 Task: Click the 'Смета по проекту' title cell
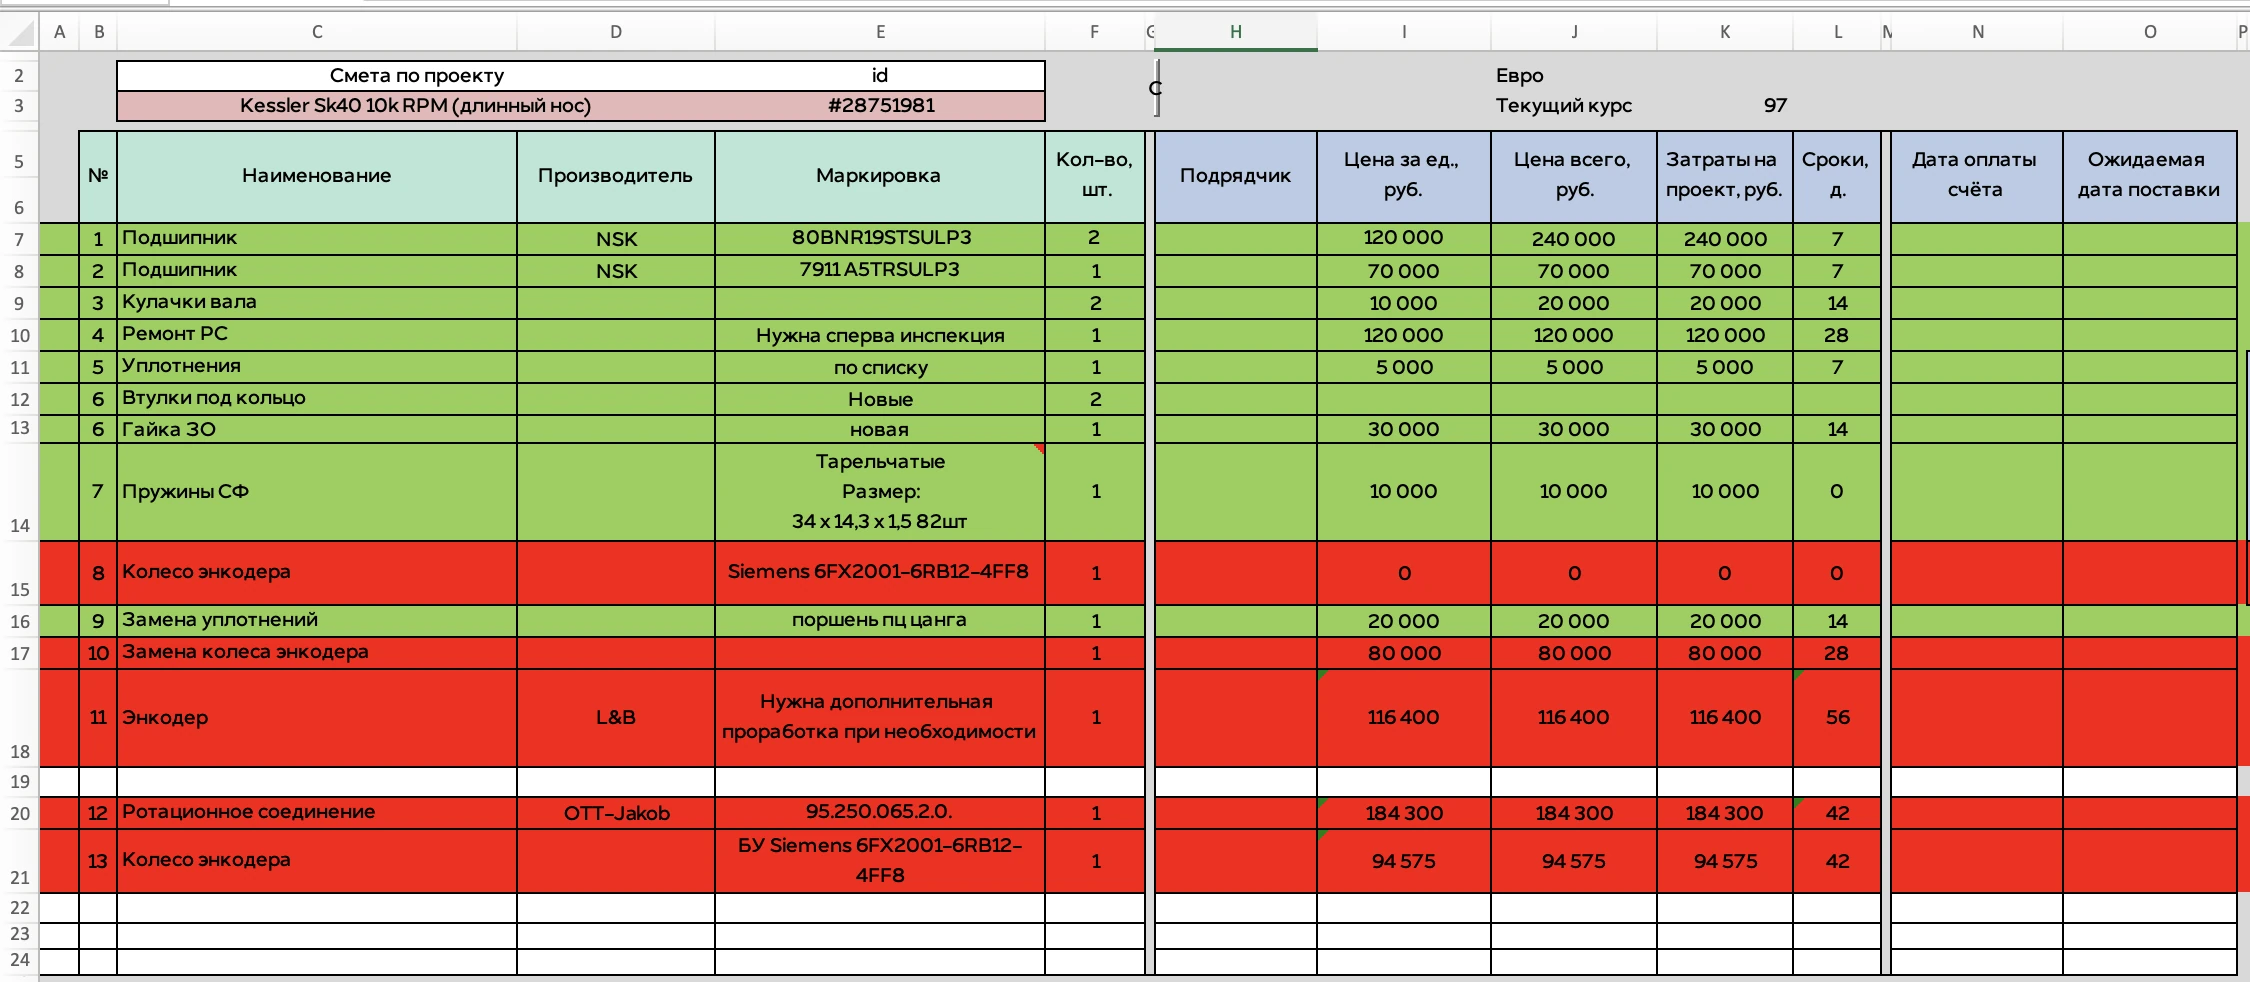(417, 76)
